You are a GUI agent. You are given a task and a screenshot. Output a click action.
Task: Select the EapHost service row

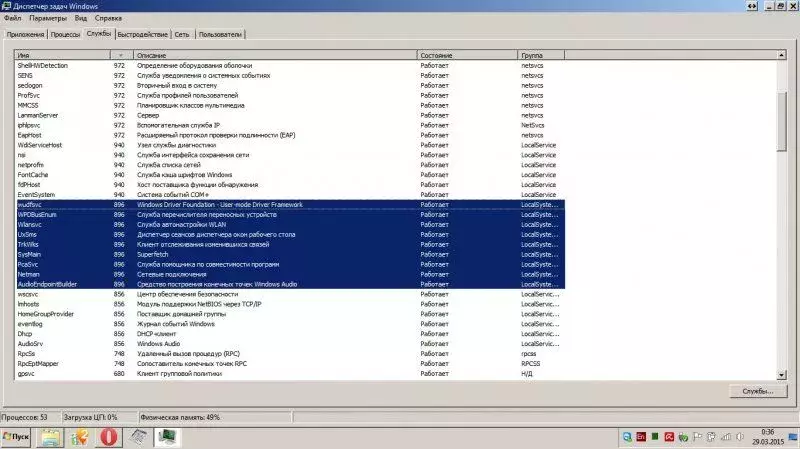click(x=290, y=135)
